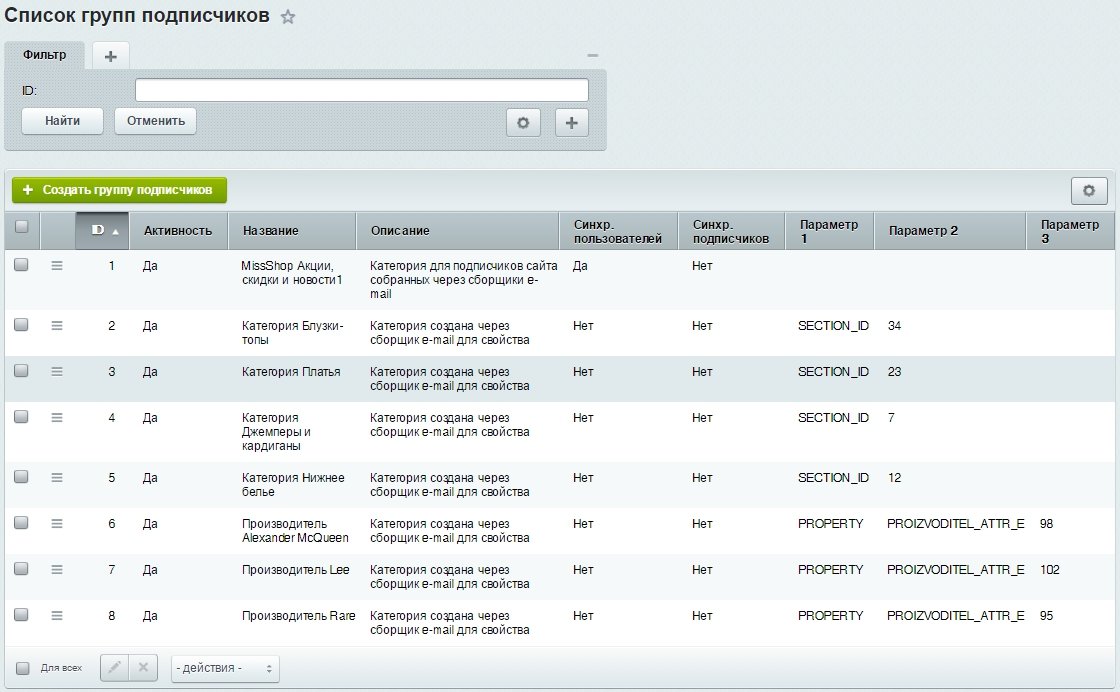Click 'Да' in Синхр. пользователей column
Screen dimensions: 1120x692
pyautogui.click(x=580, y=266)
